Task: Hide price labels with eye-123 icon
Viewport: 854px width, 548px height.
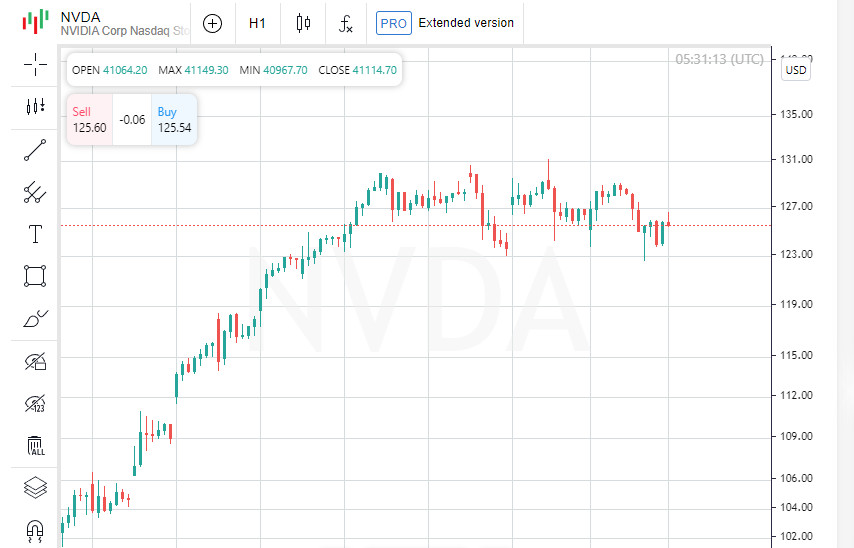Action: click(x=35, y=403)
